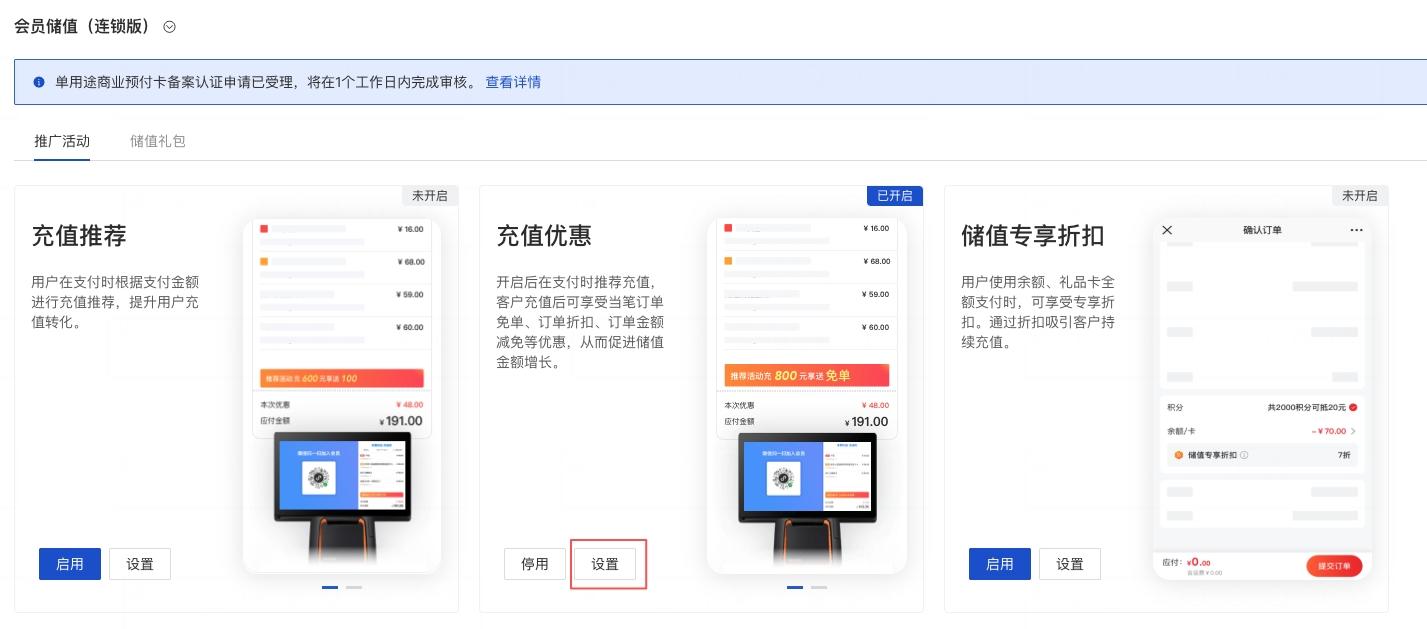Click the info icon in the notice banner
This screenshot has width=1427, height=629.
(39, 82)
